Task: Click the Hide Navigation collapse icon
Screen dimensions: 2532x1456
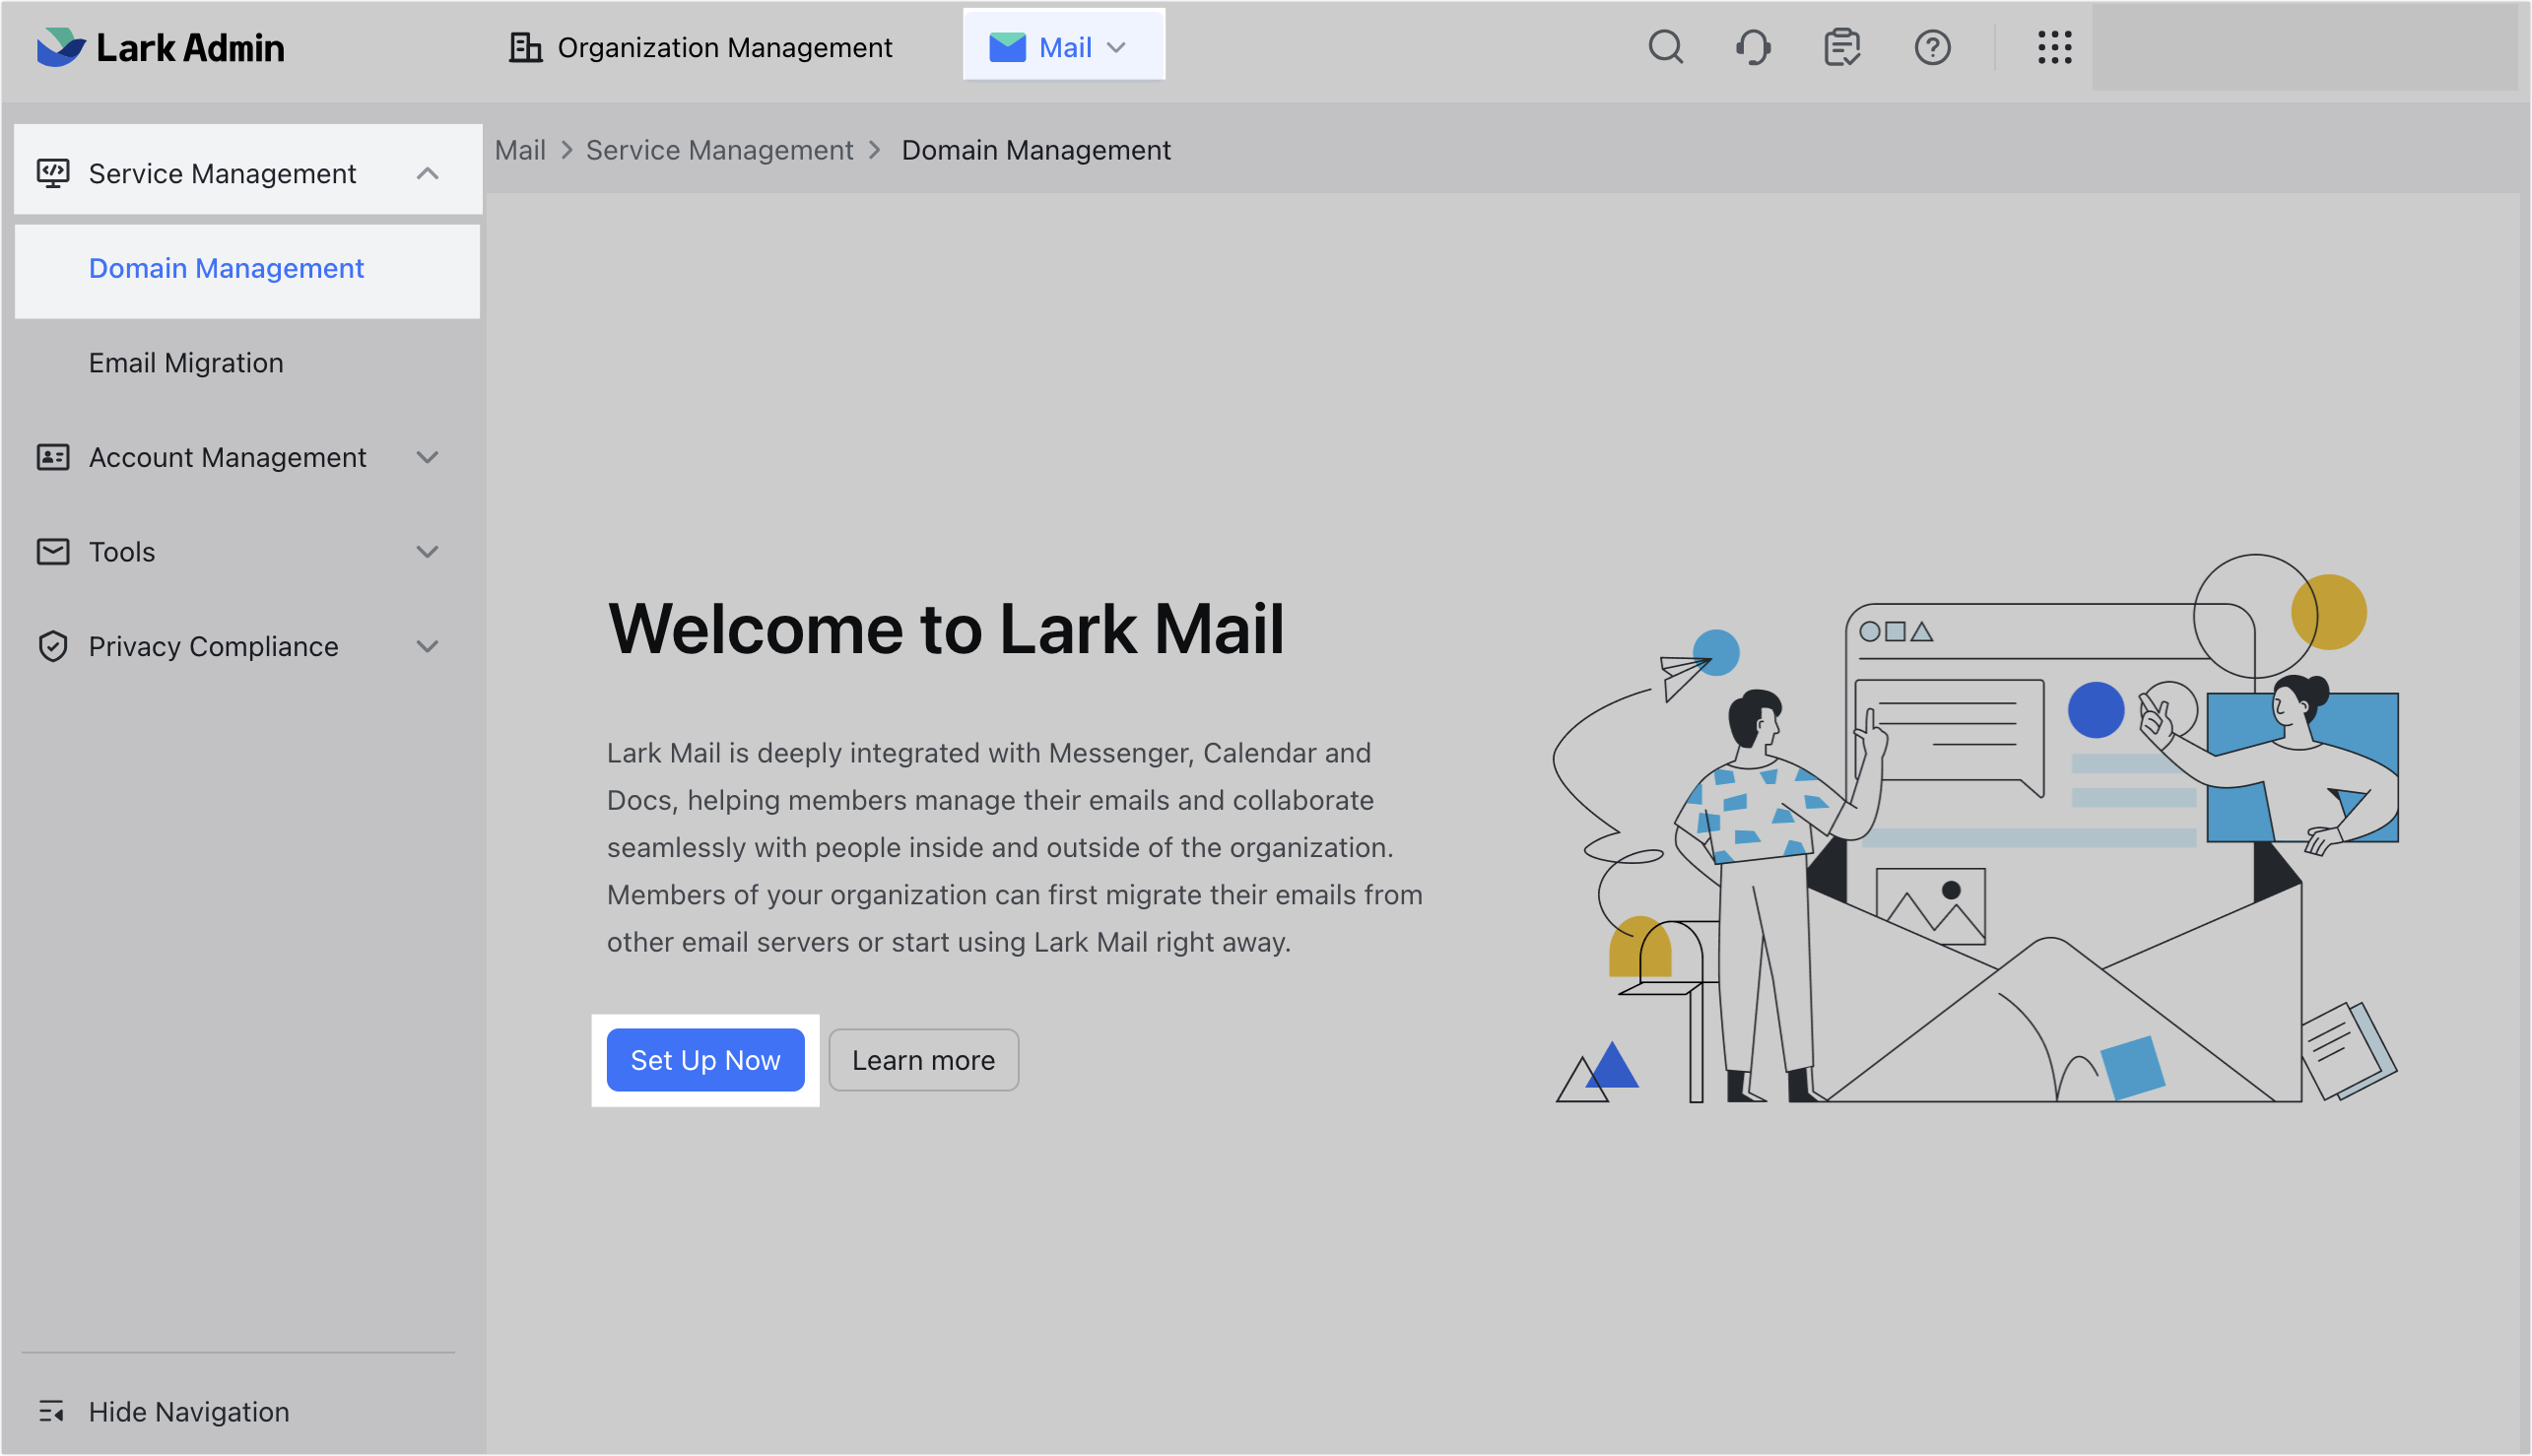Action: pyautogui.click(x=51, y=1411)
